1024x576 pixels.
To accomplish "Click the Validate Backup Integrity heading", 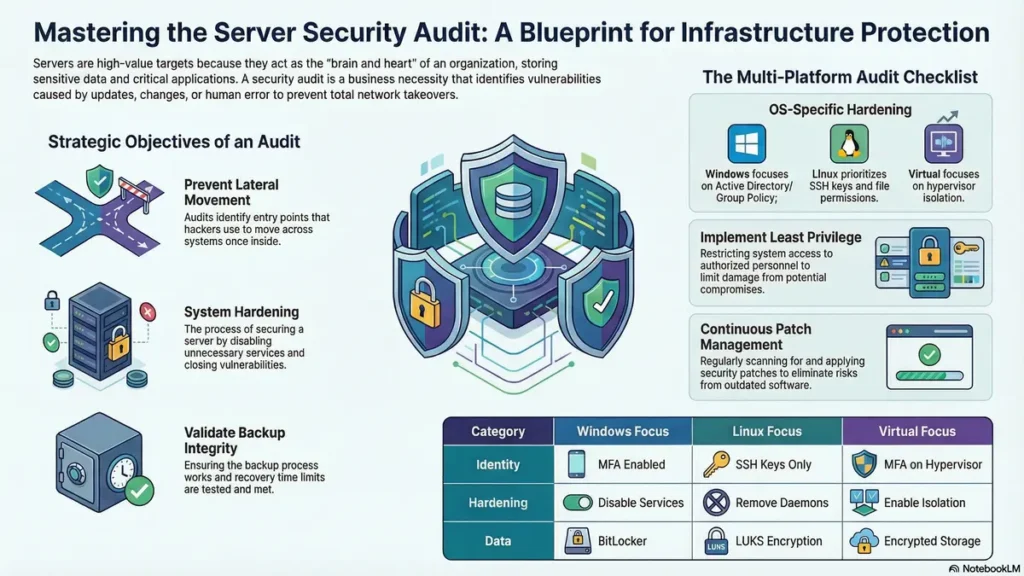I will click(234, 440).
